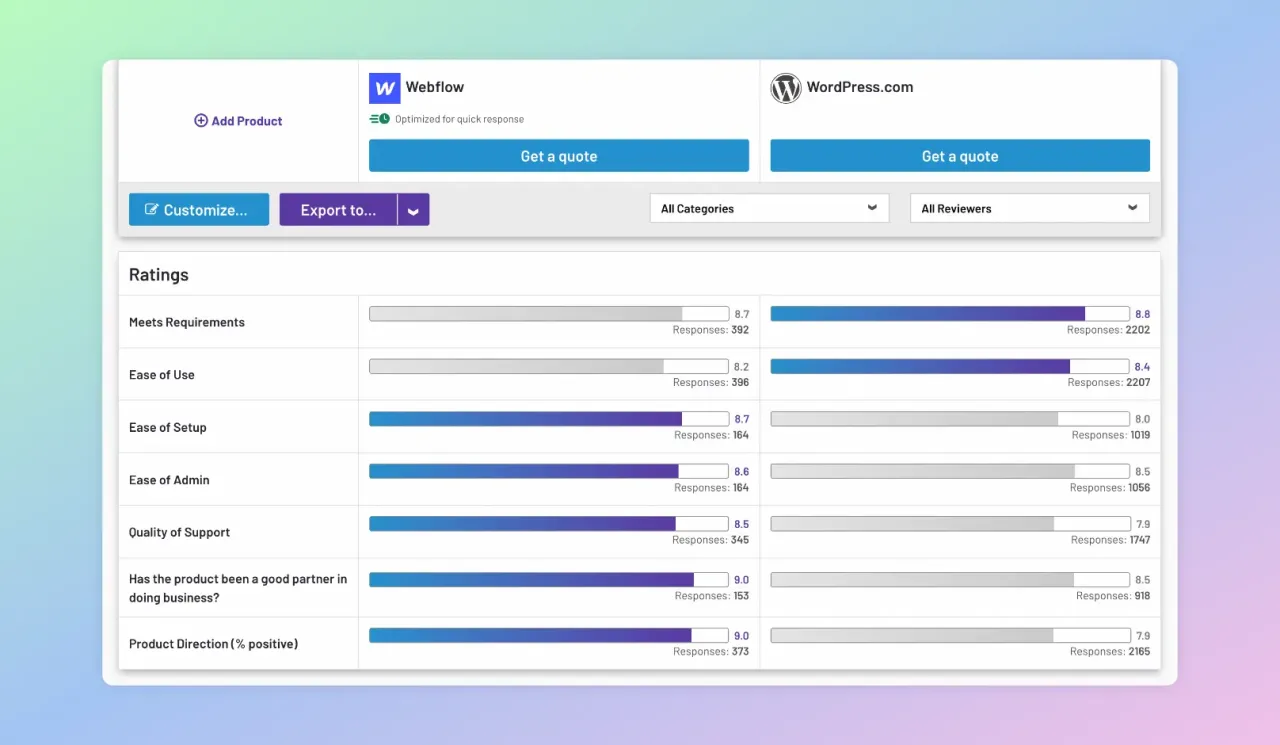Select the Ratings section heading

(x=158, y=274)
